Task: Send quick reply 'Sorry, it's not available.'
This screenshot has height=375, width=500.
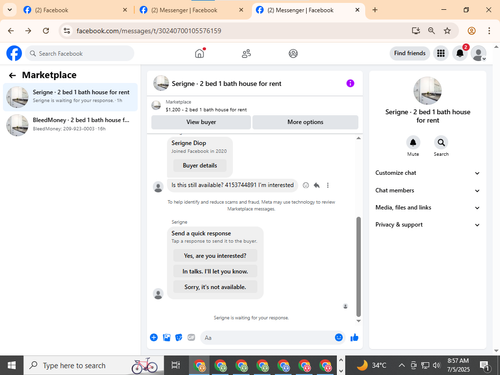Action: 215,287
